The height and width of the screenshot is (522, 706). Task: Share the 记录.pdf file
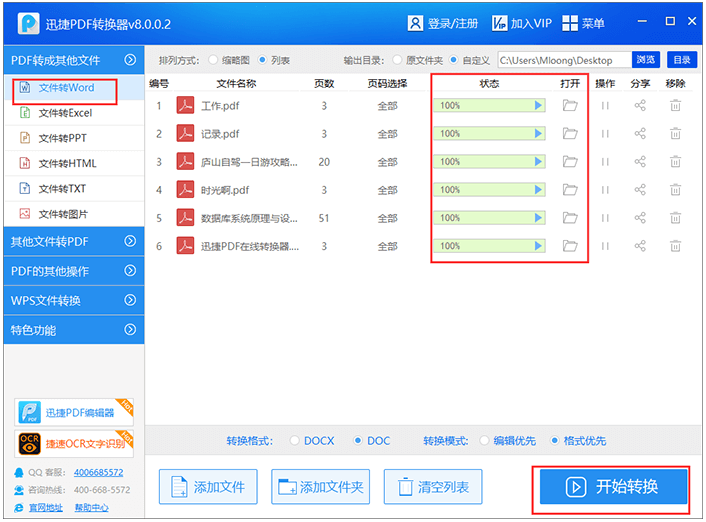(x=640, y=134)
